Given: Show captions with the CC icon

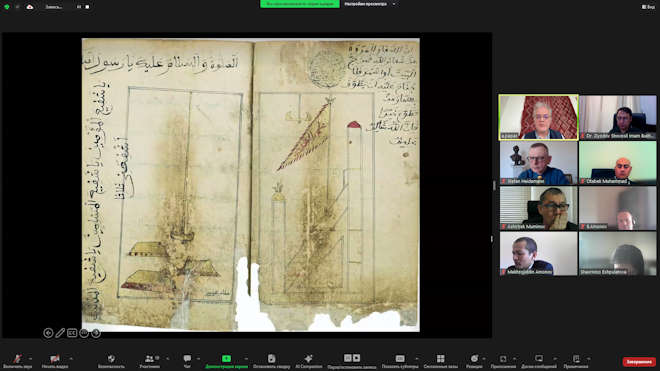Looking at the screenshot, I should click(x=400, y=358).
